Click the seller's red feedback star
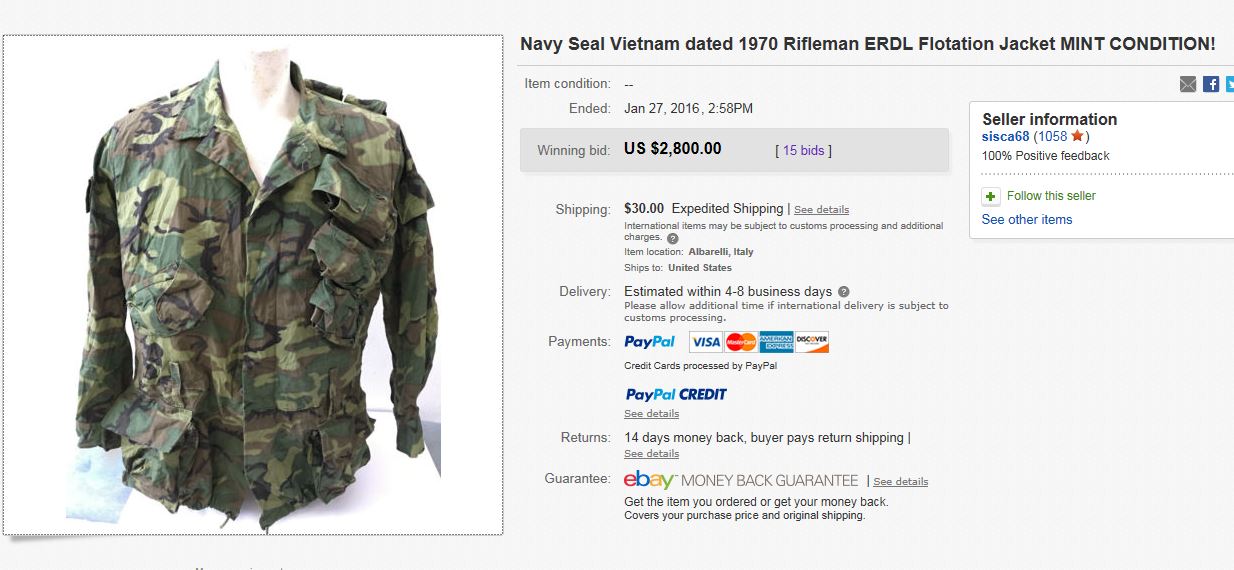This screenshot has height=570, width=1234. tap(1077, 136)
